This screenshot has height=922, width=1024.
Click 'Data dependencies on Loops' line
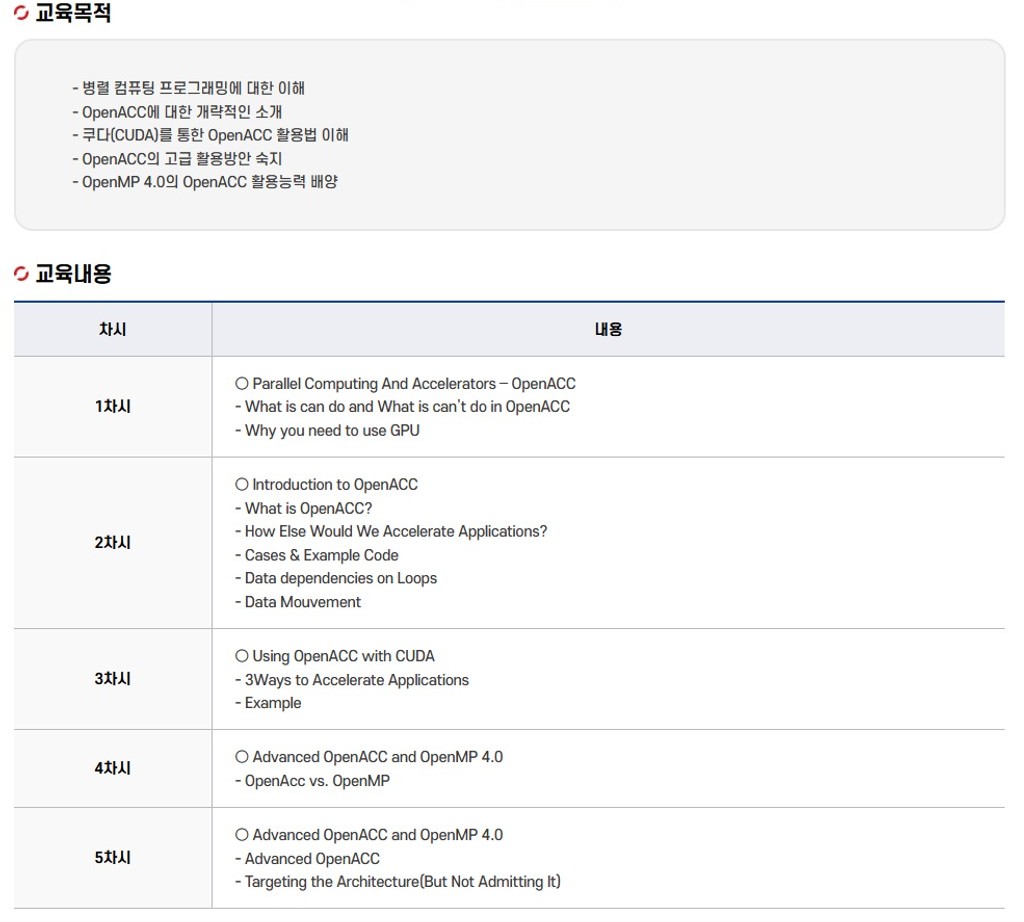(x=340, y=578)
